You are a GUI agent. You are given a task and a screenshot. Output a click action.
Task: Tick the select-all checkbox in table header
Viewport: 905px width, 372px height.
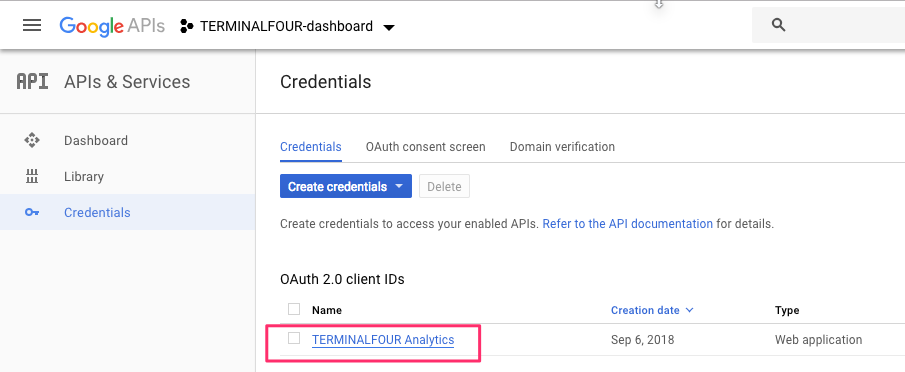[x=294, y=309]
